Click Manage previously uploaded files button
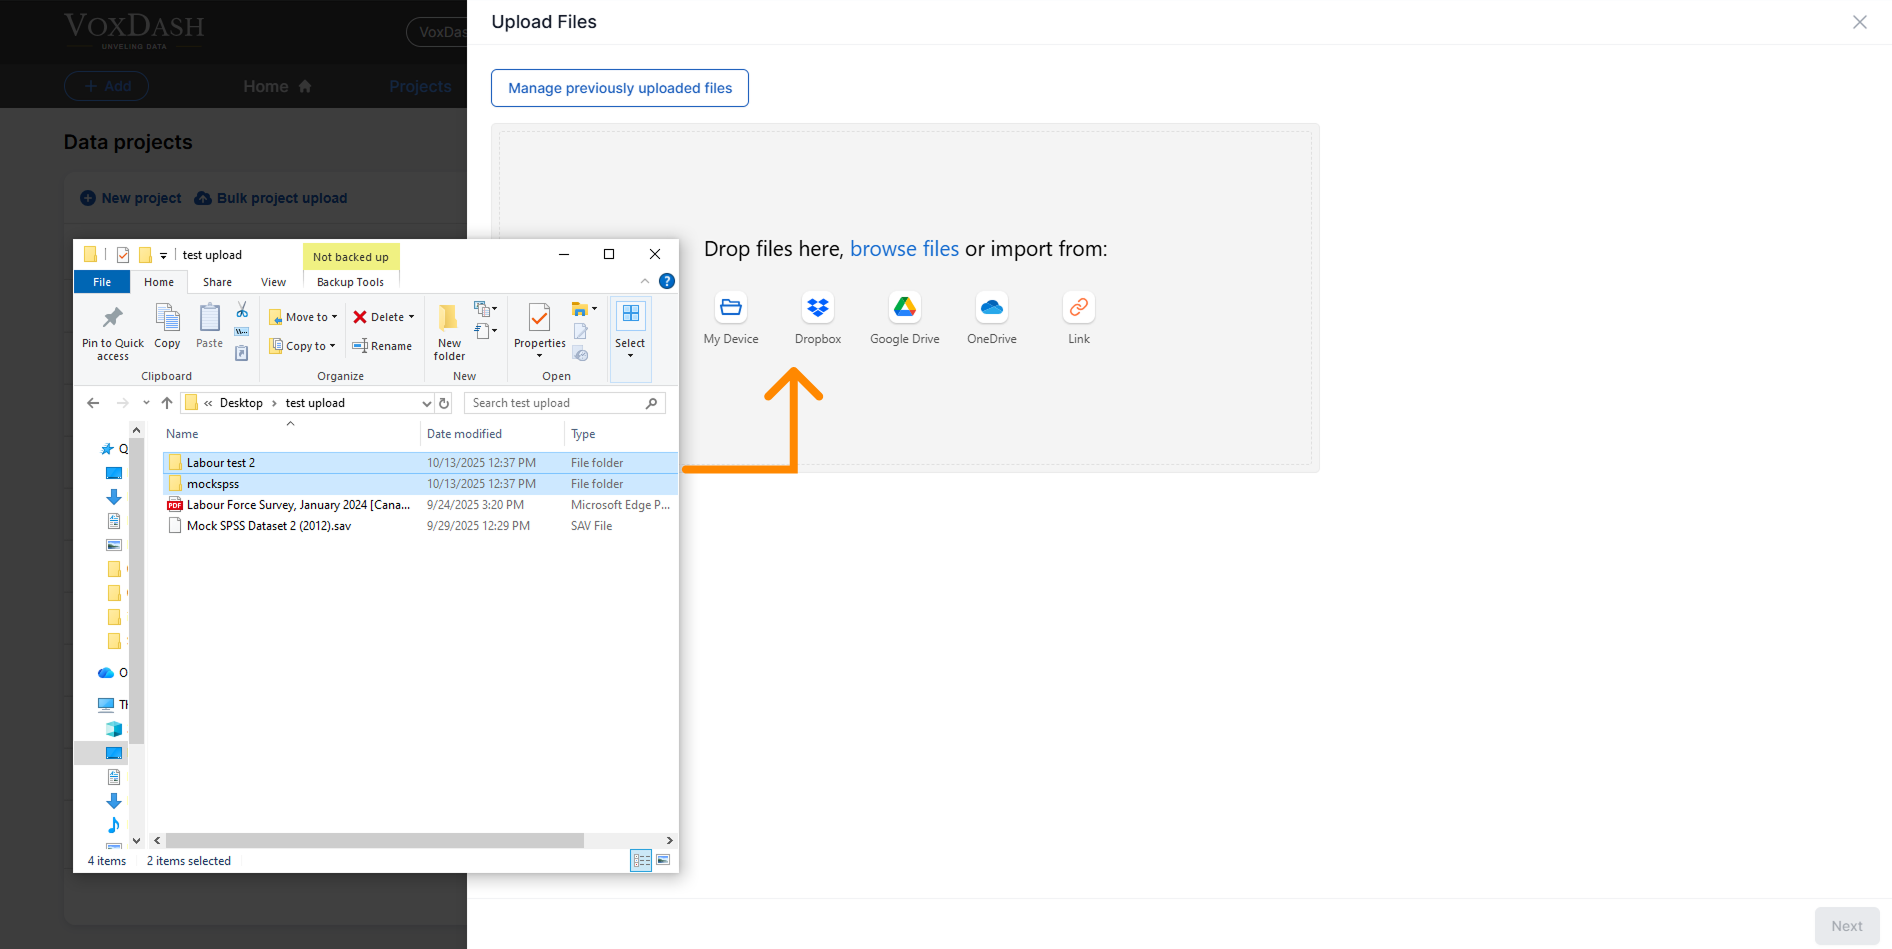 pos(620,88)
